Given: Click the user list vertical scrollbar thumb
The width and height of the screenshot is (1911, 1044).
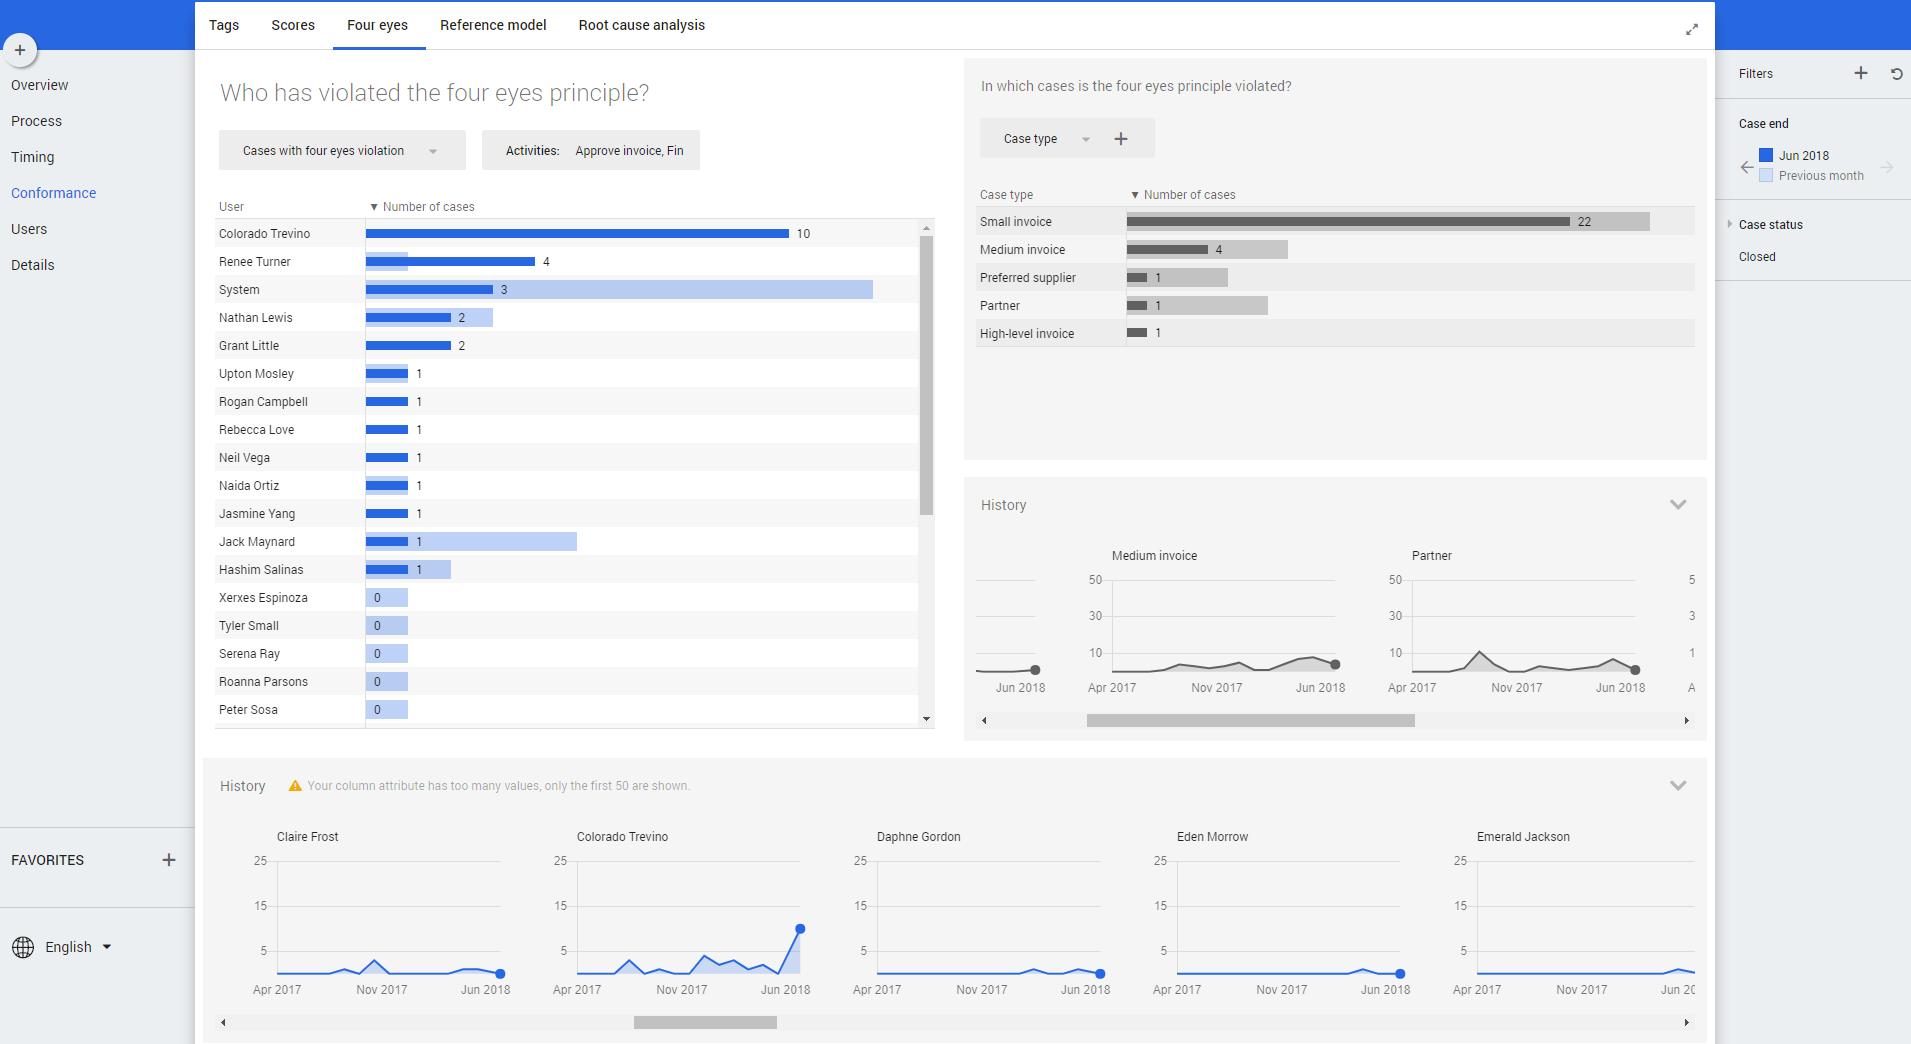Looking at the screenshot, I should point(926,375).
